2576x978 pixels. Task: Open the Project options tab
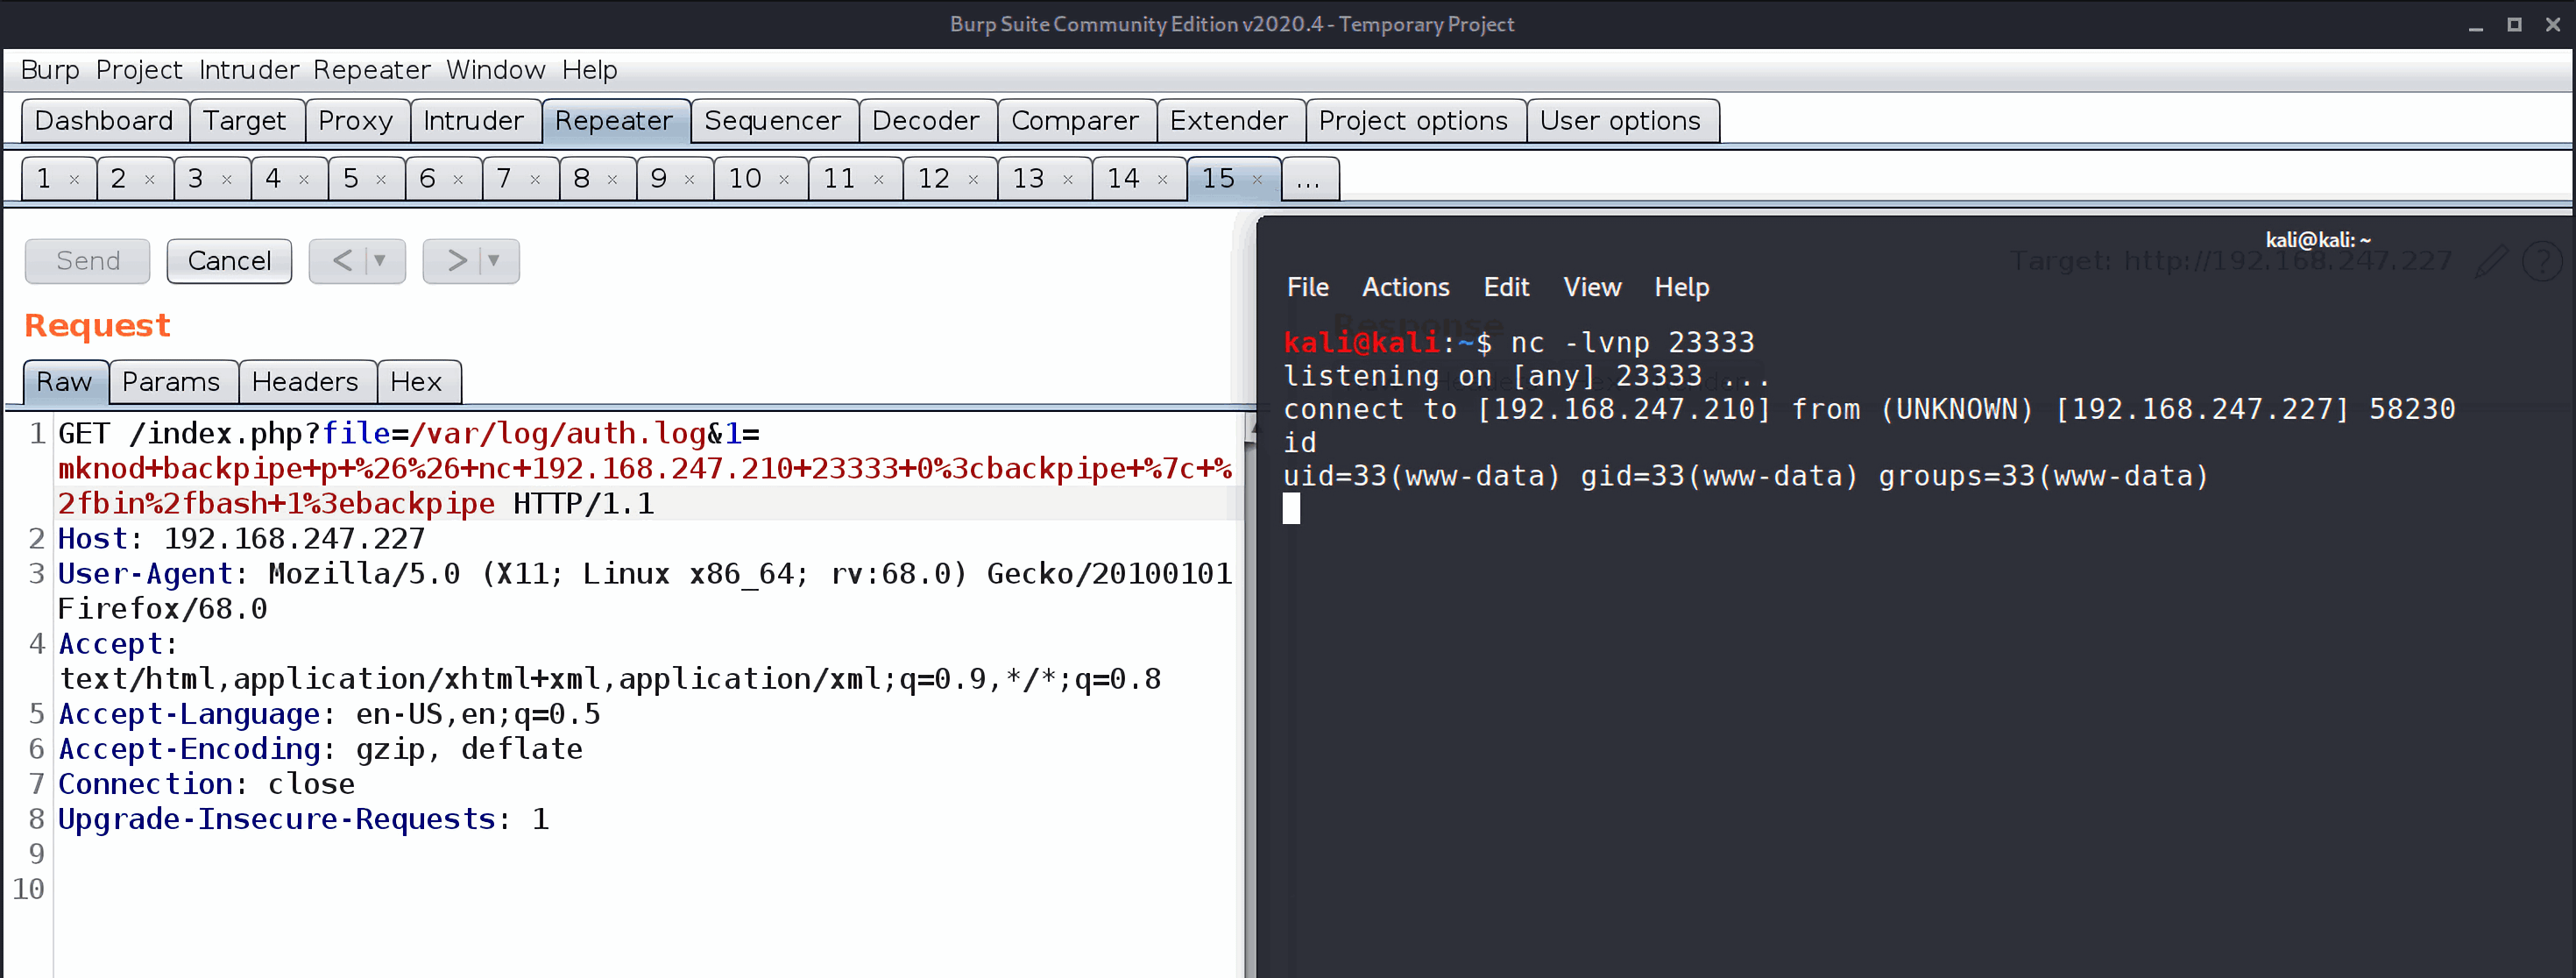click(1414, 121)
